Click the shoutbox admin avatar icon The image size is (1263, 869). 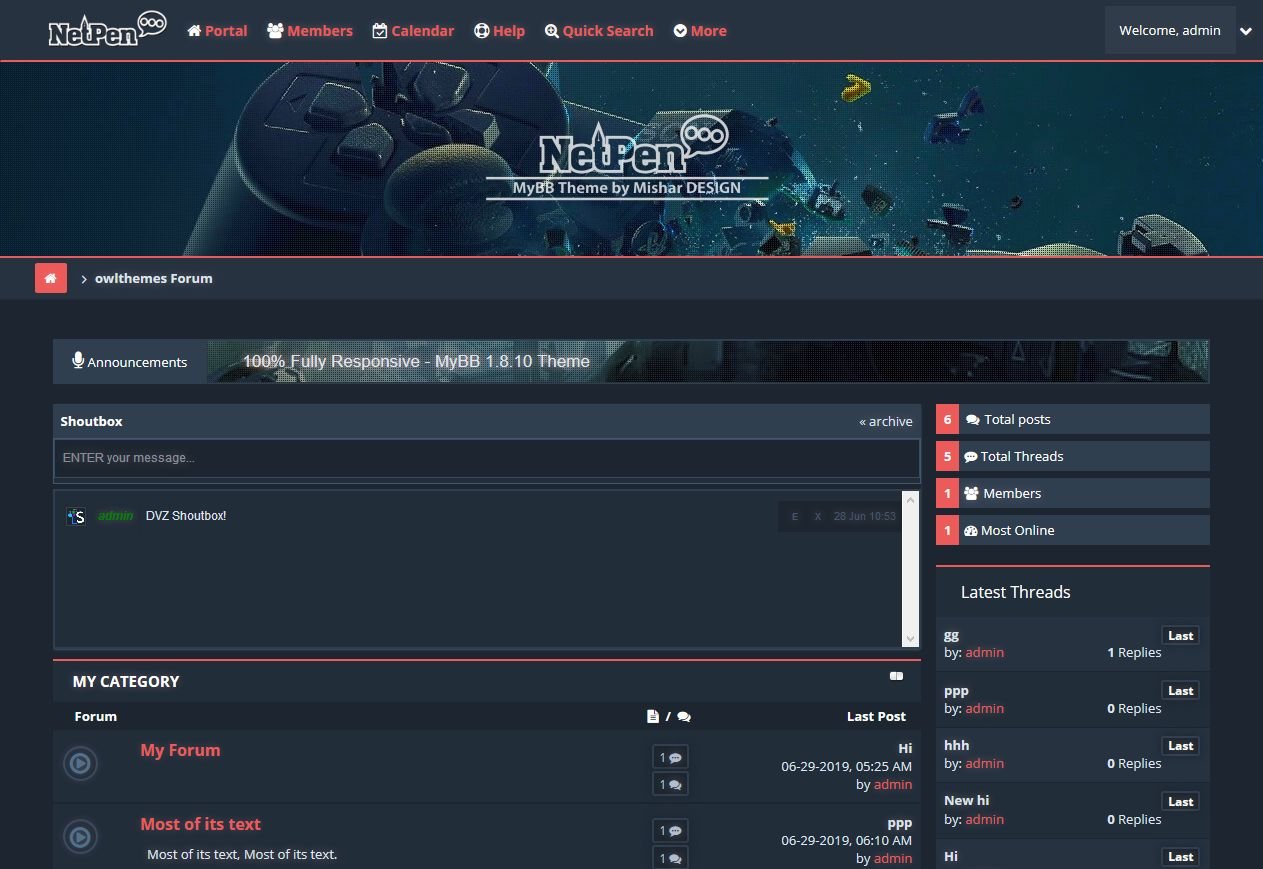(76, 516)
